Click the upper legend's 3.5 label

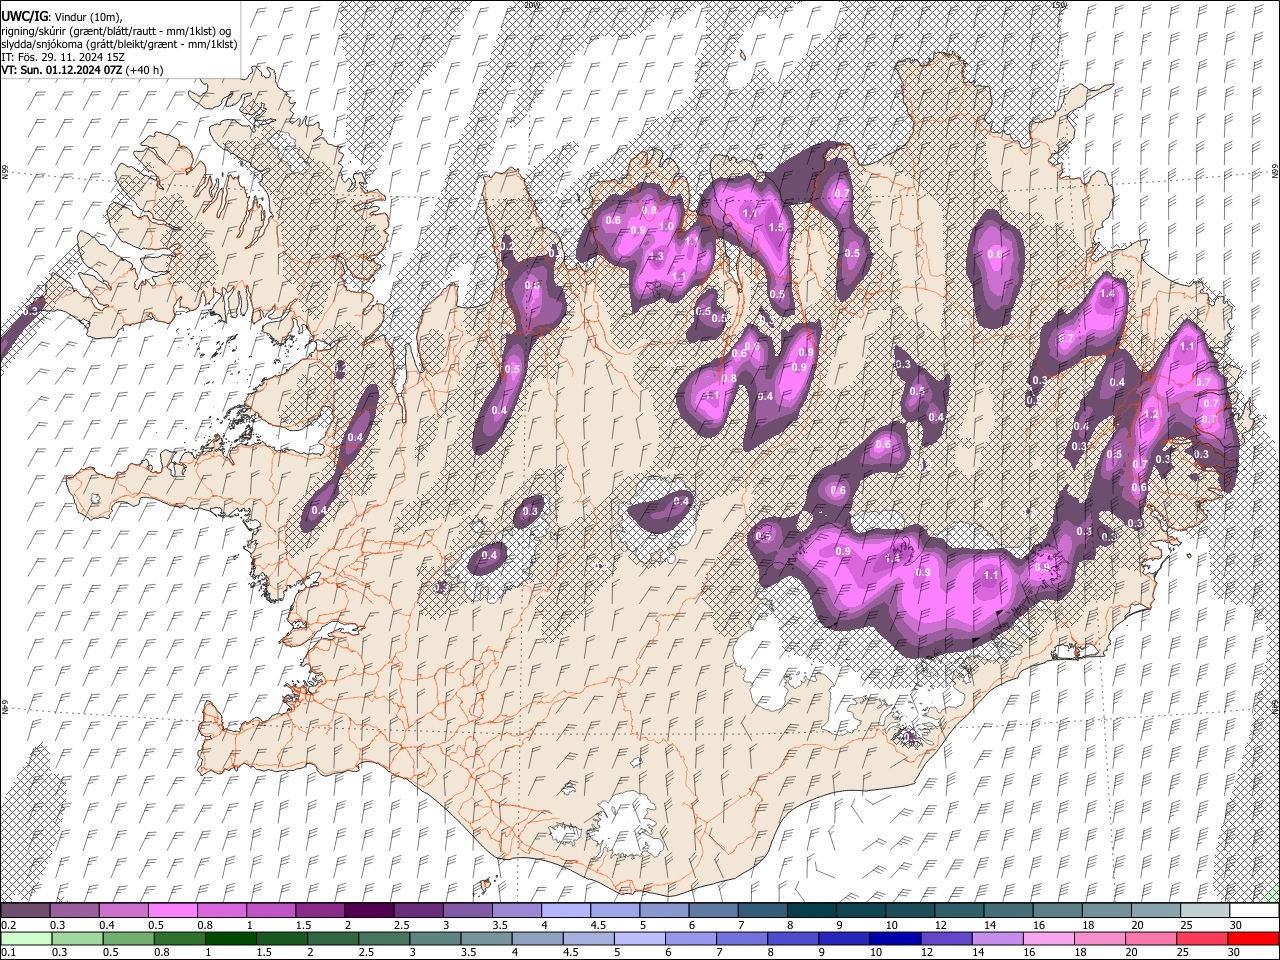pos(500,925)
